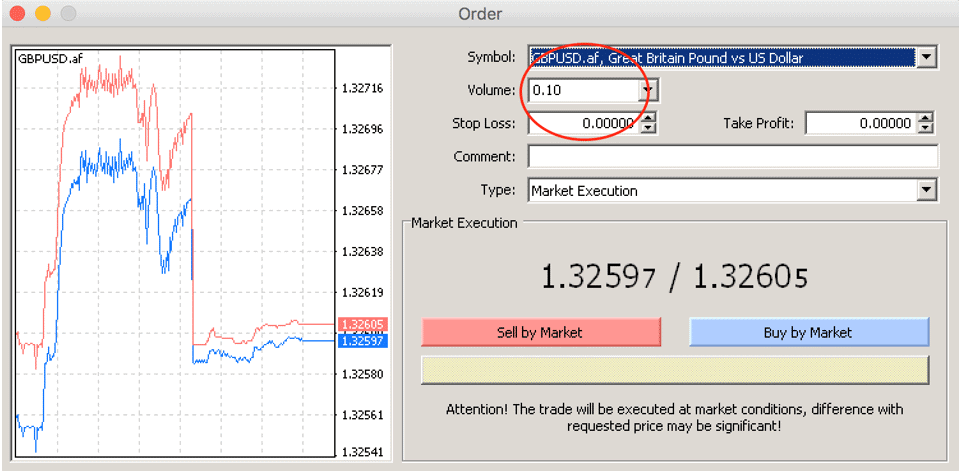Click the Comment: label
The height and width of the screenshot is (471, 961).
click(x=485, y=156)
